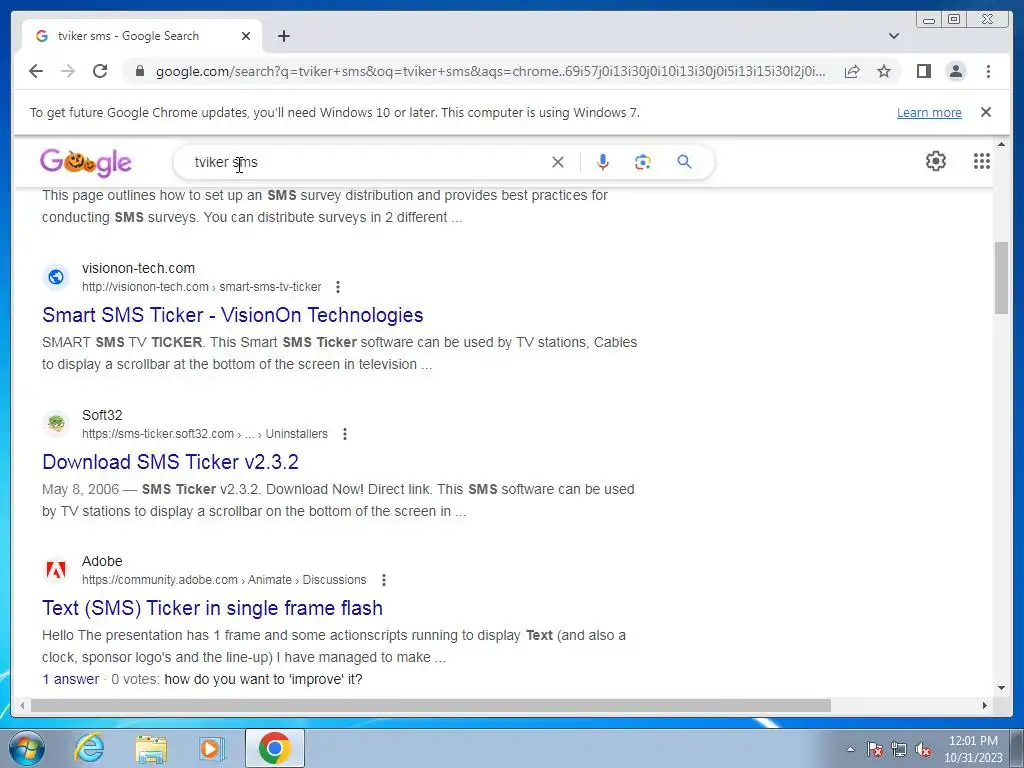Click the horizontal scrollbar thumb
The height and width of the screenshot is (768, 1024).
click(x=430, y=705)
